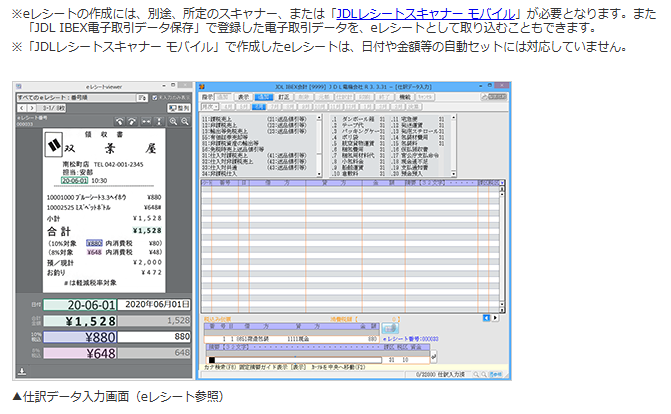Select 11:課税売上 in the tax category list
This screenshot has height=414, width=671.
coord(217,119)
